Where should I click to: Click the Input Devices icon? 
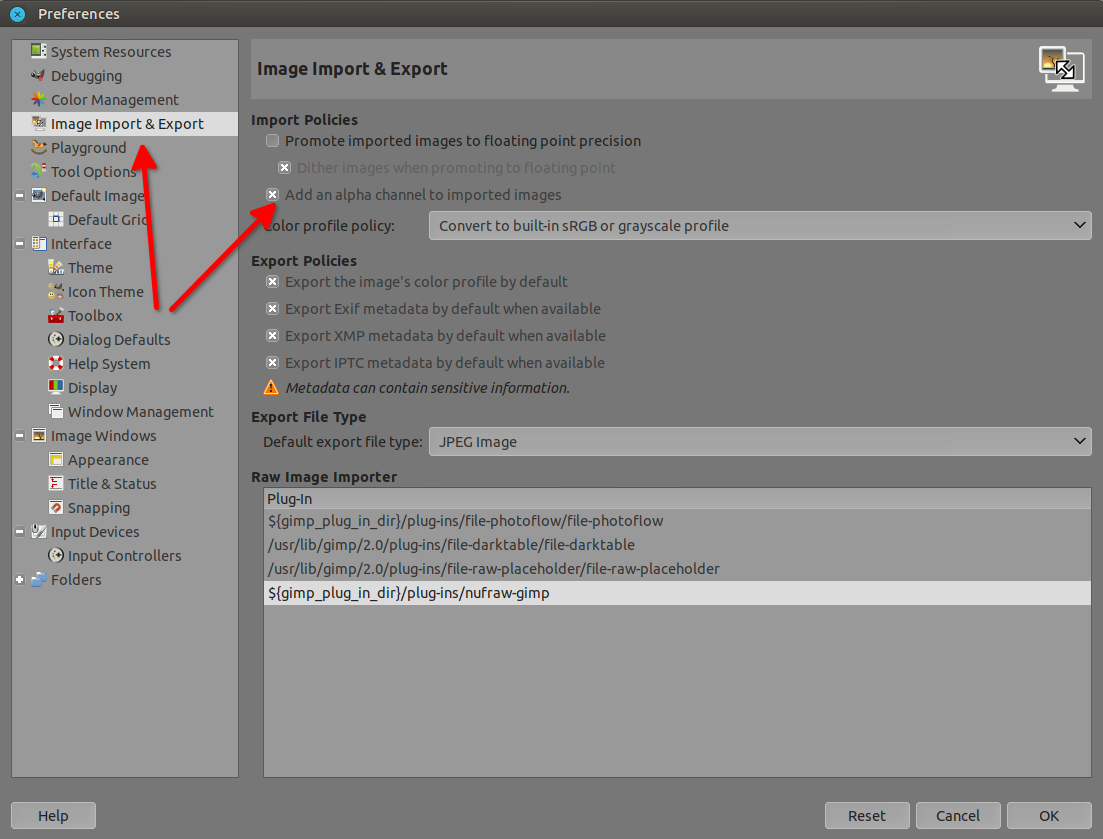[x=39, y=531]
